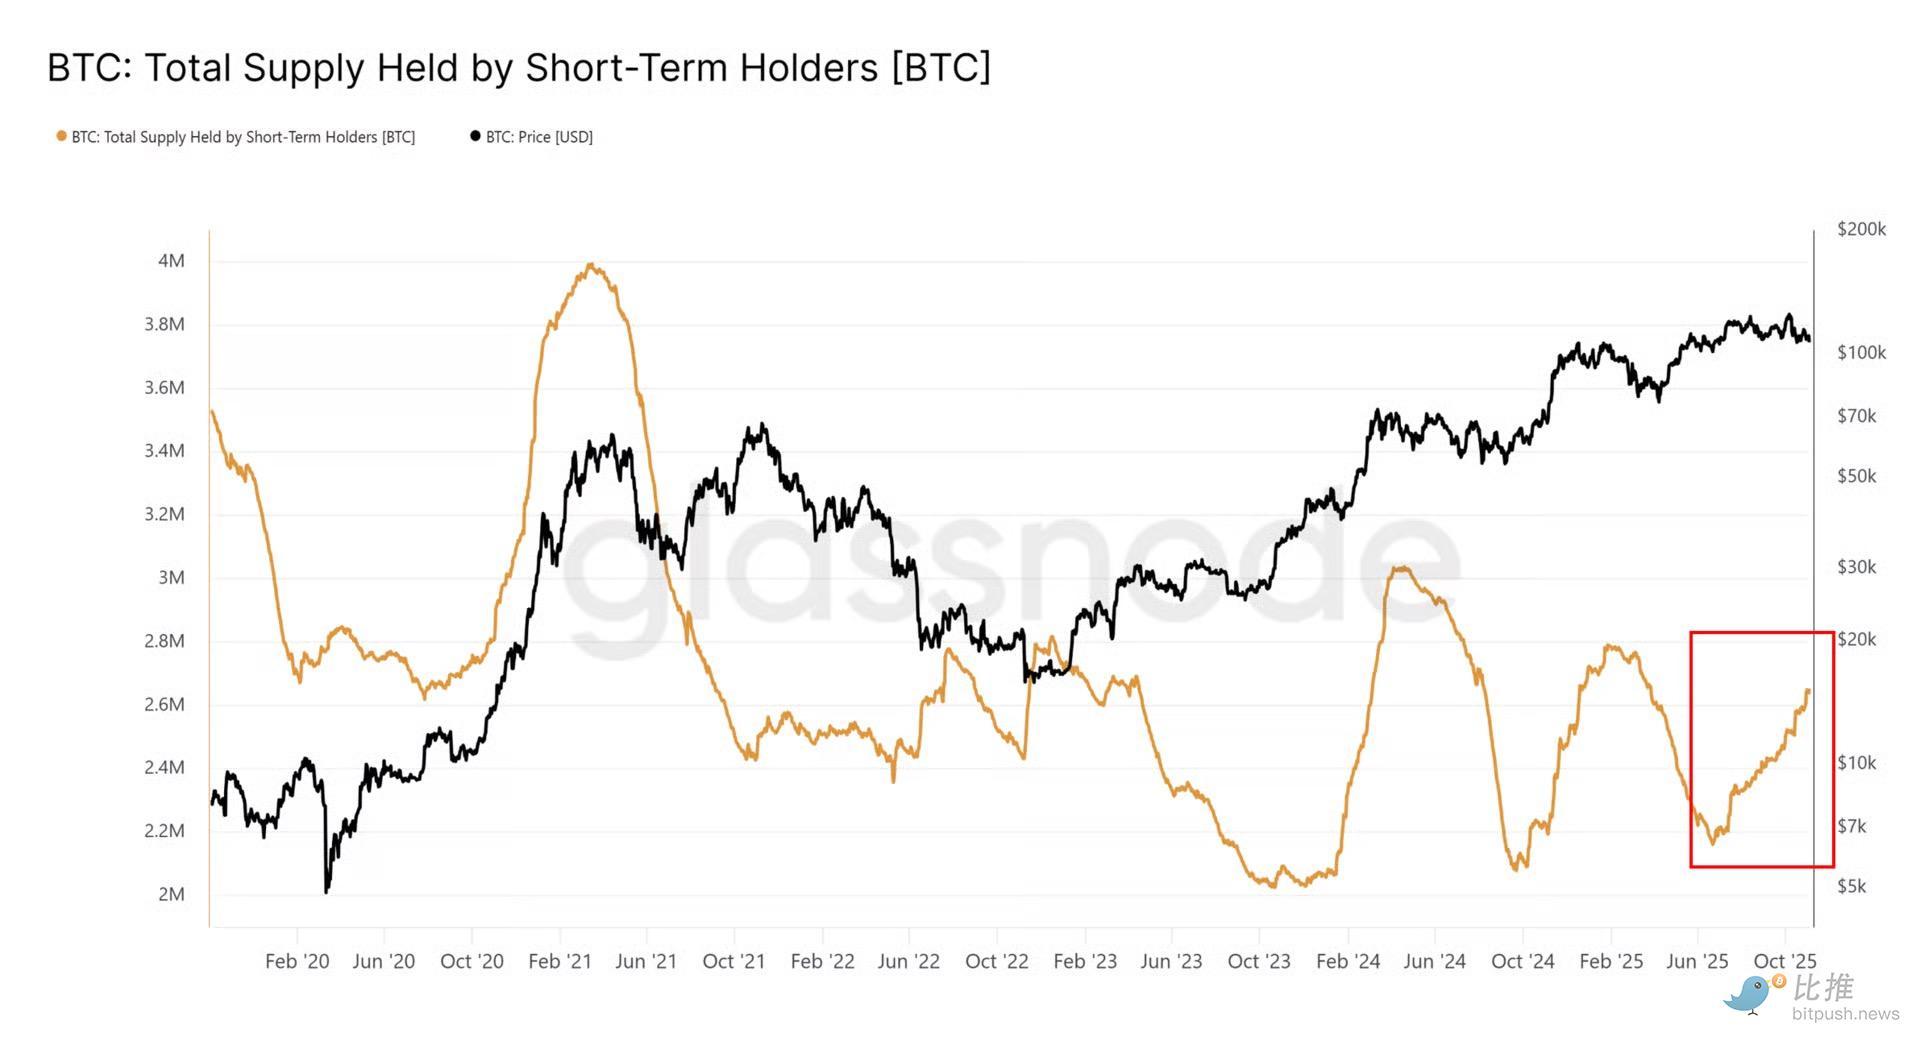This screenshot has width=1920, height=1041.
Task: Select the Feb '20 x-axis label
Action: pos(297,961)
